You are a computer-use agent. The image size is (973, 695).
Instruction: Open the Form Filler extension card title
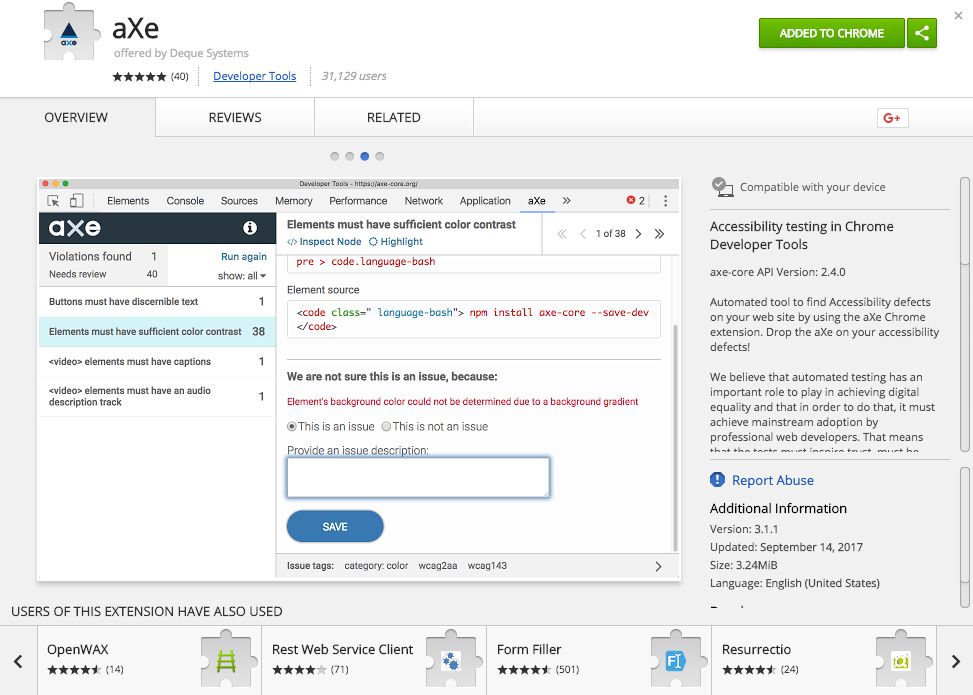(x=529, y=649)
